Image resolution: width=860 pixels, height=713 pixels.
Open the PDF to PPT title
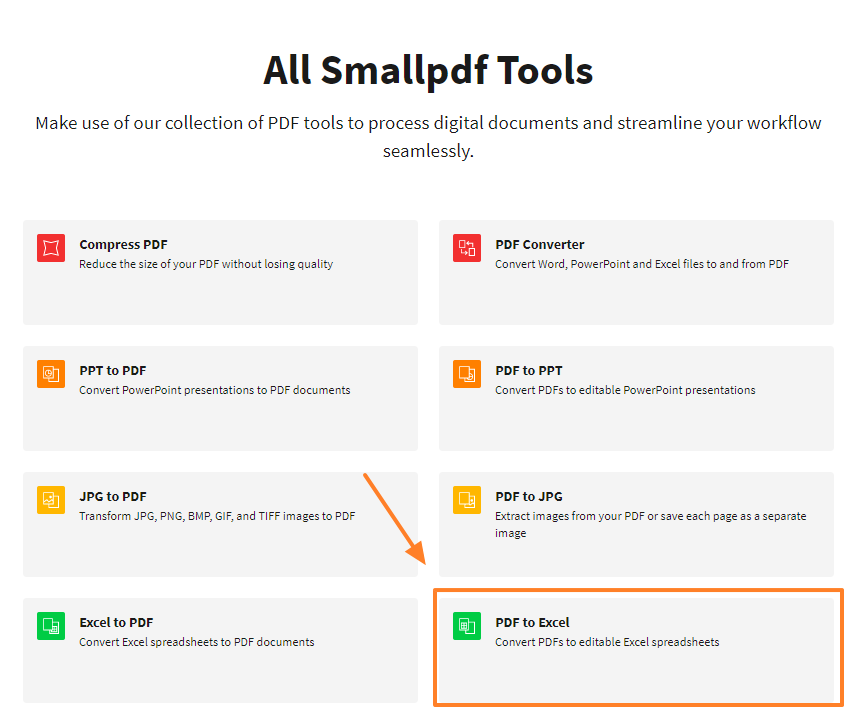pyautogui.click(x=529, y=371)
